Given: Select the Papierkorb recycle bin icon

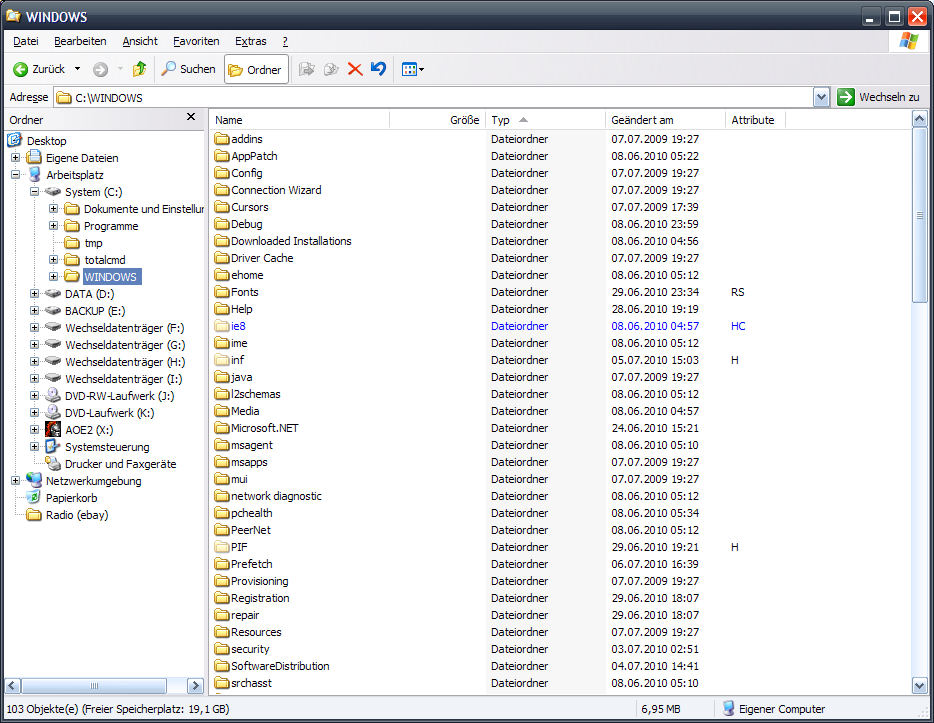Looking at the screenshot, I should click(34, 497).
